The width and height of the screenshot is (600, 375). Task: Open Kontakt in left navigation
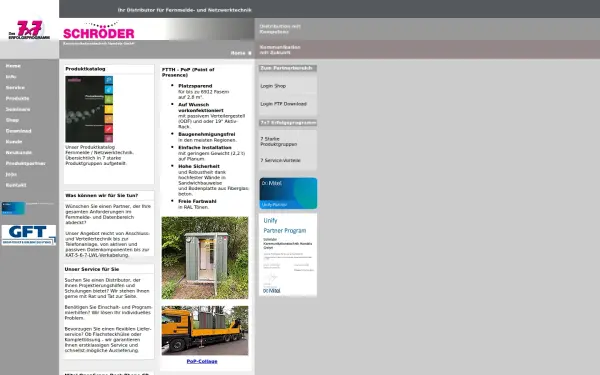point(16,185)
